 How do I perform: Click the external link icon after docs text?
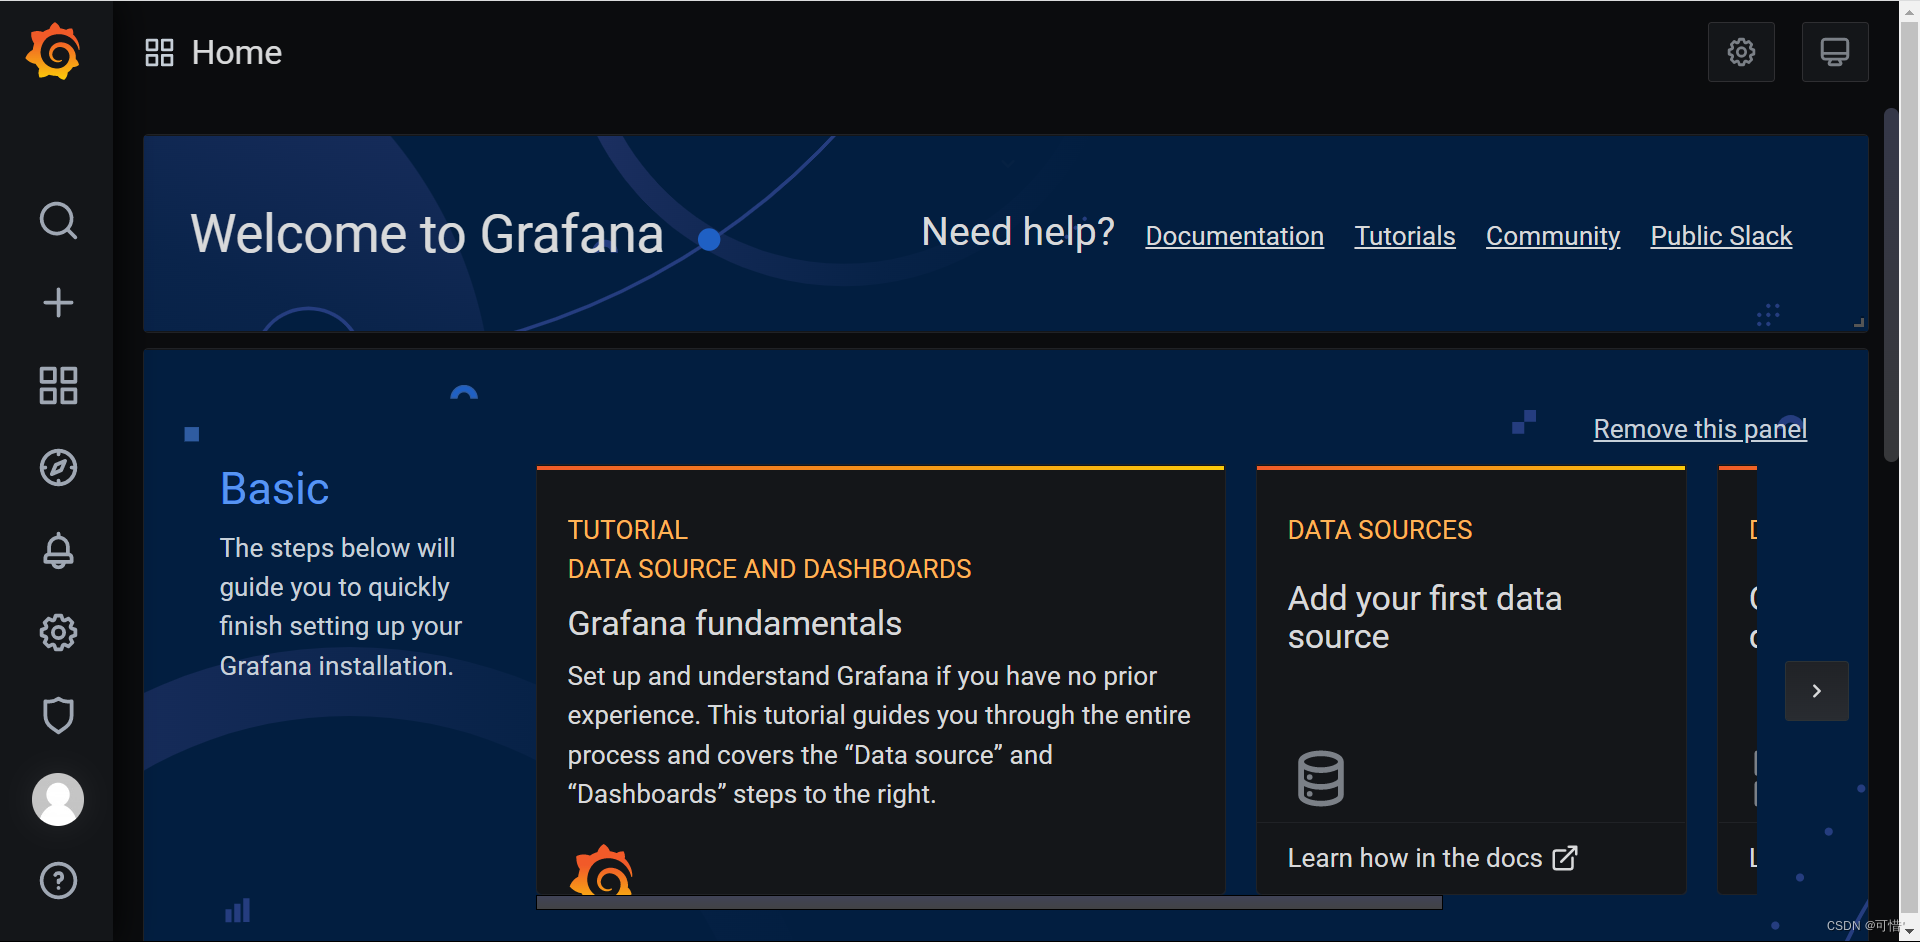click(x=1565, y=858)
